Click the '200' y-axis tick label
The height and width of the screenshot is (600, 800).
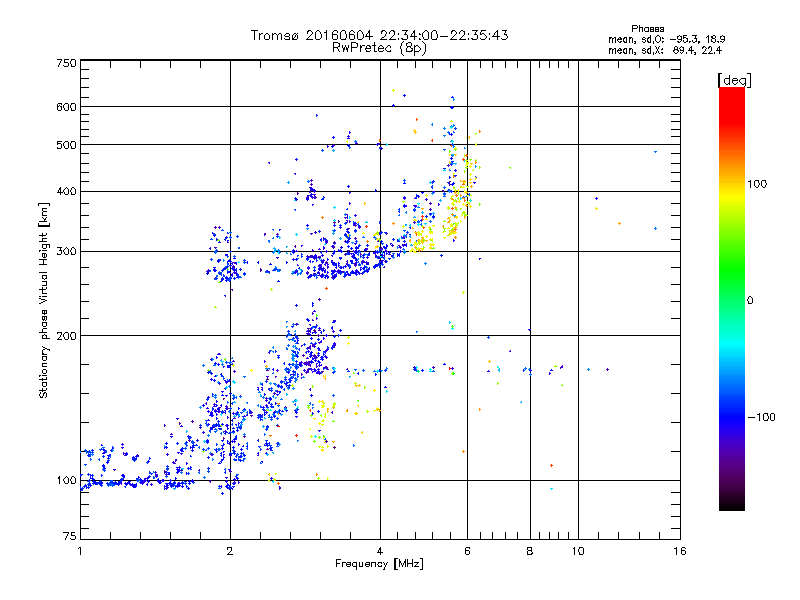tap(66, 336)
